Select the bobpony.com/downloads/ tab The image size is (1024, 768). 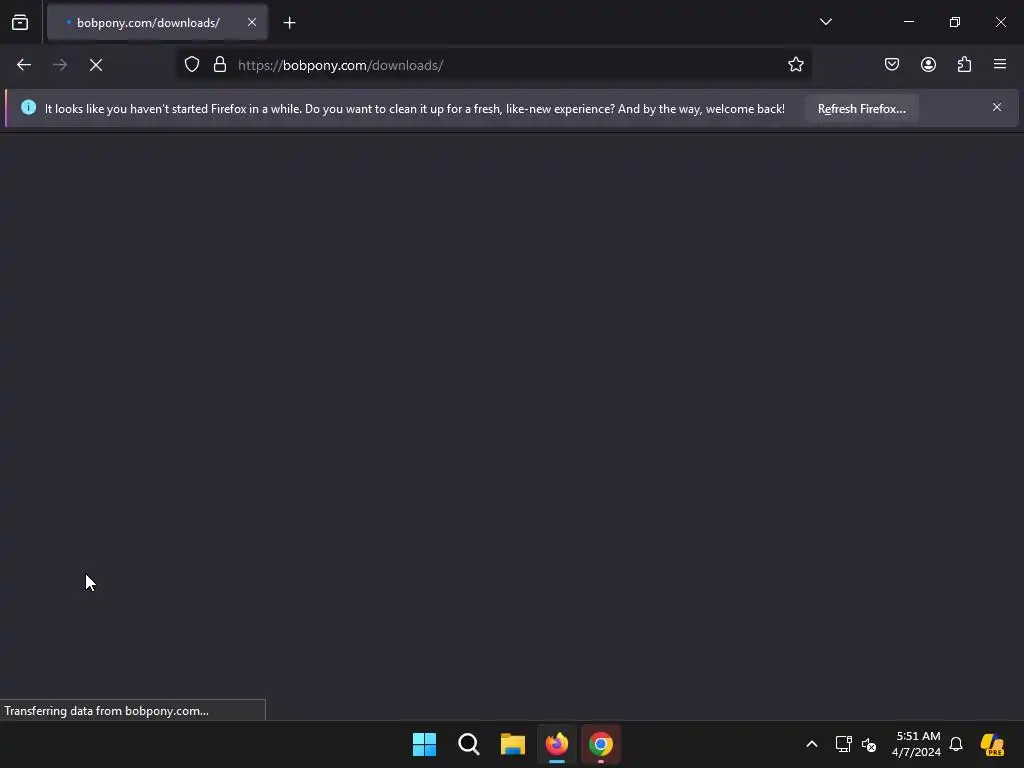(157, 23)
